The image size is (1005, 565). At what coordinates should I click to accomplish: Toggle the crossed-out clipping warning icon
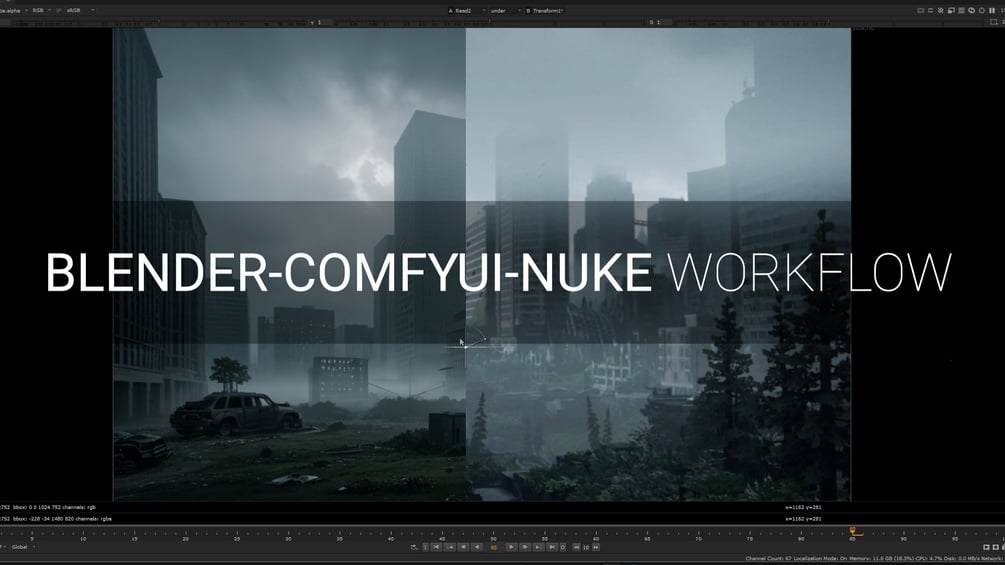click(940, 10)
